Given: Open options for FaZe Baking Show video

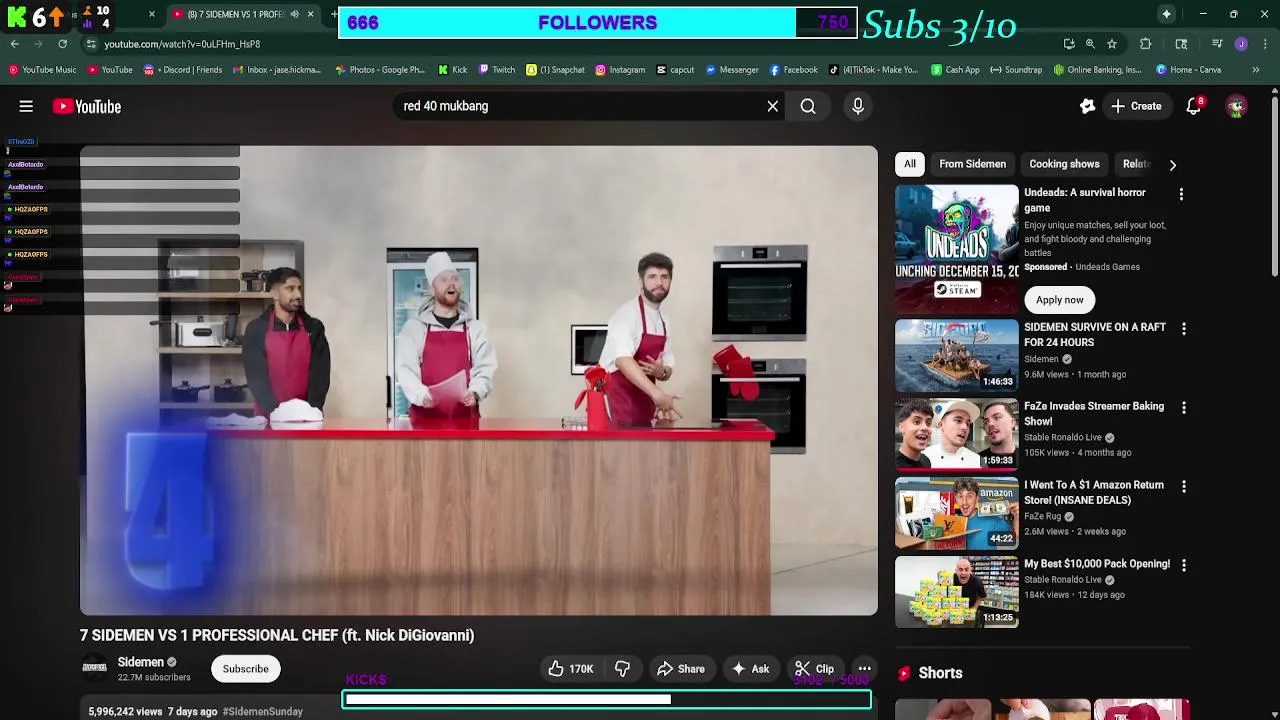Looking at the screenshot, I should pyautogui.click(x=1184, y=408).
